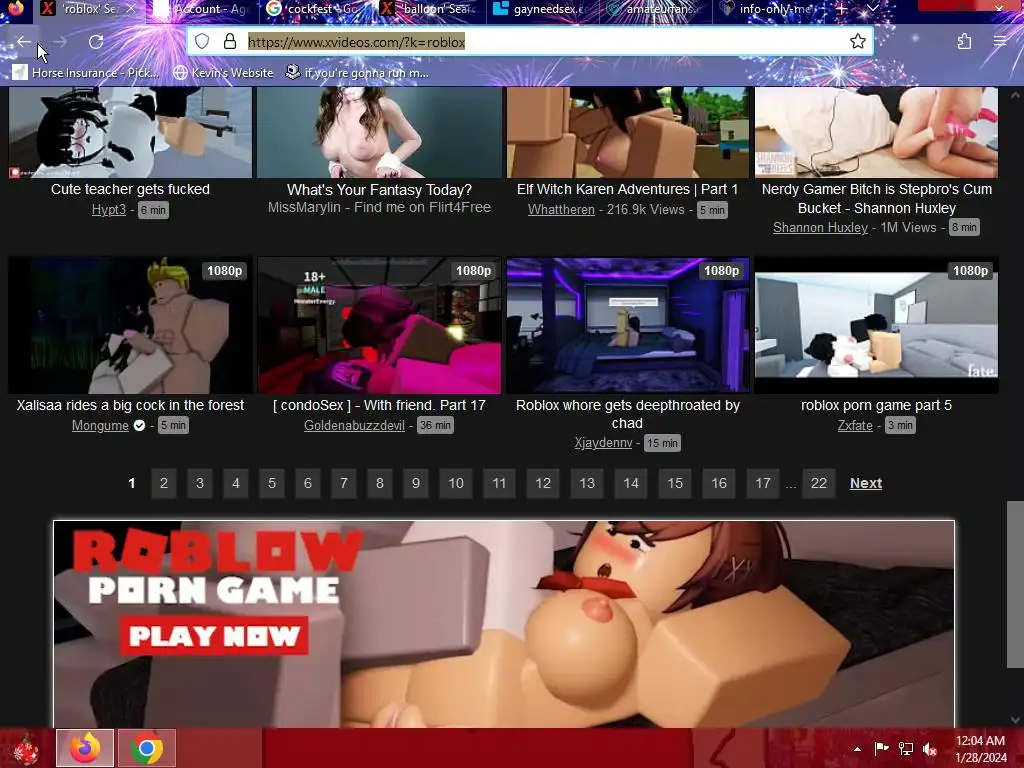Screen dimensions: 1024x768
Task: Open uploader link Goldenabuzzdevil
Action: tap(354, 425)
